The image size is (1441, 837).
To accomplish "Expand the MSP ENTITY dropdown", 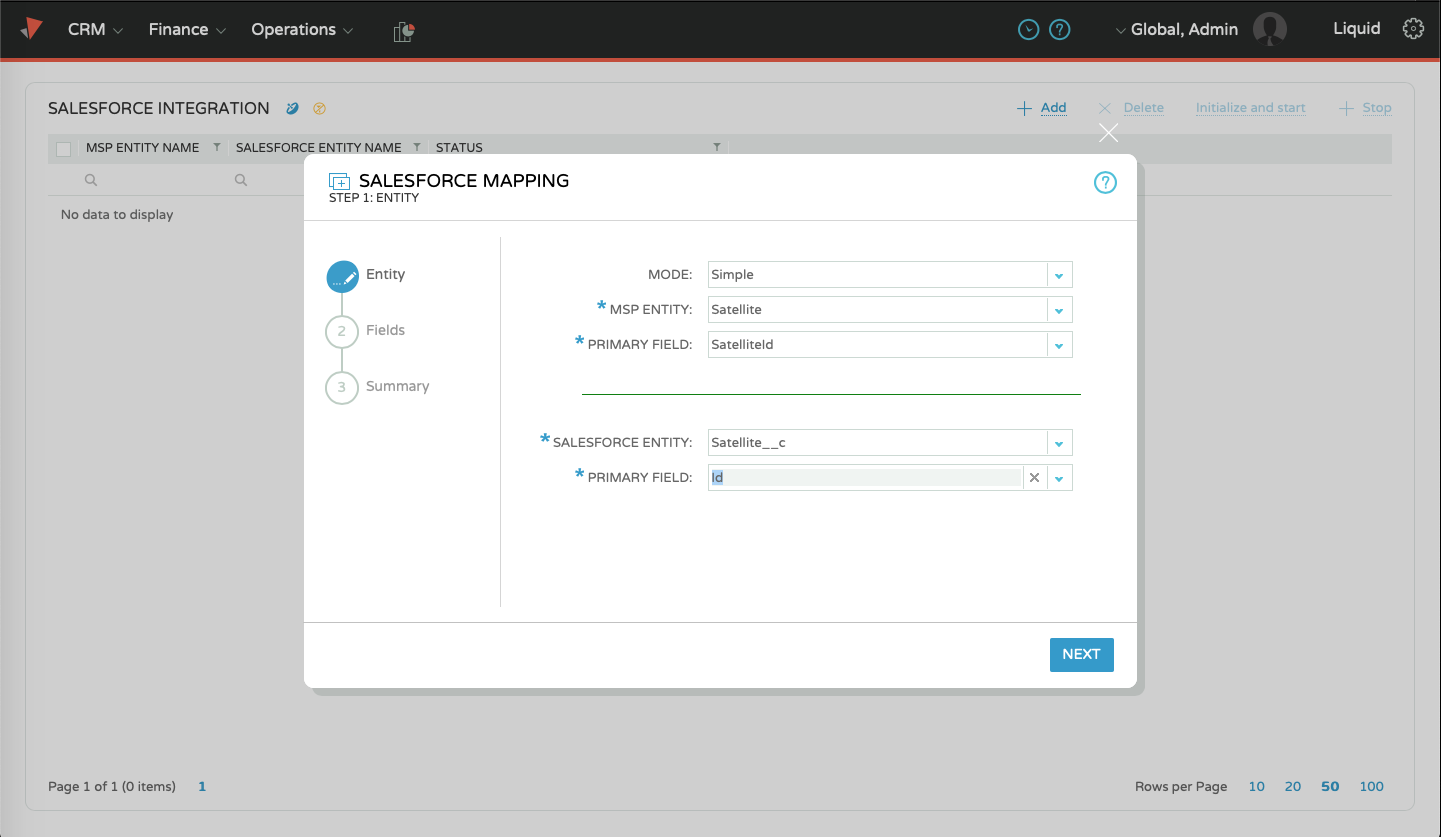I will 1059,310.
